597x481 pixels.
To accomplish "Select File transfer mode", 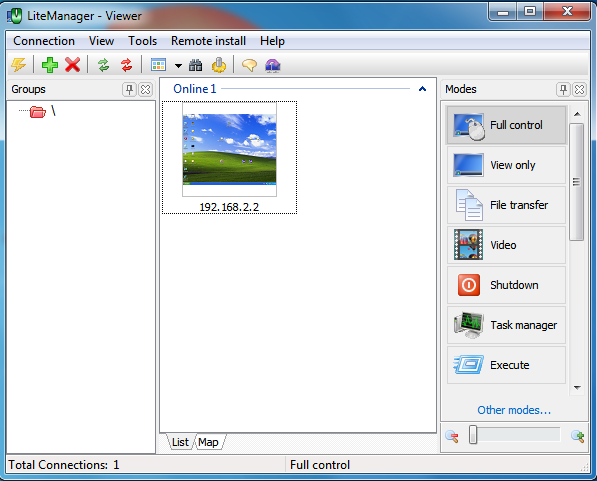I will [x=506, y=205].
